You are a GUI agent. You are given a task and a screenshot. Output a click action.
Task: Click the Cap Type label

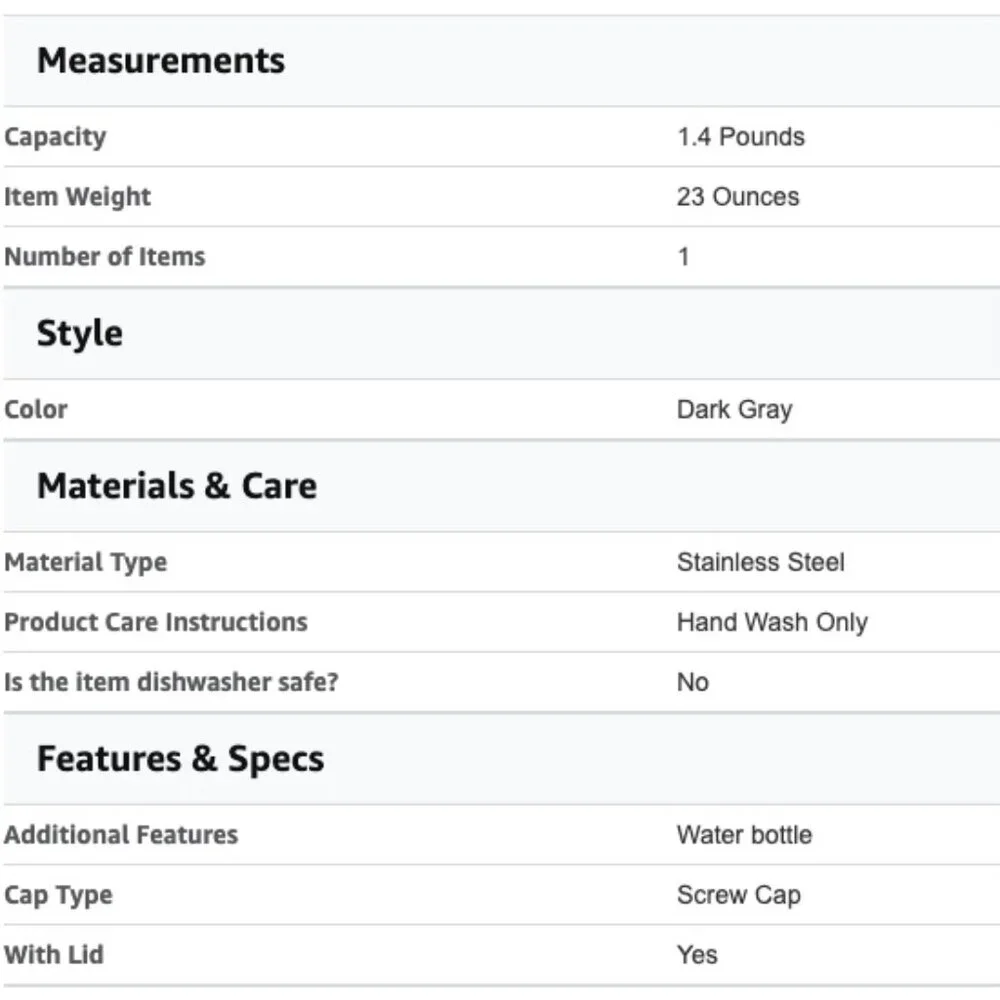(x=59, y=895)
